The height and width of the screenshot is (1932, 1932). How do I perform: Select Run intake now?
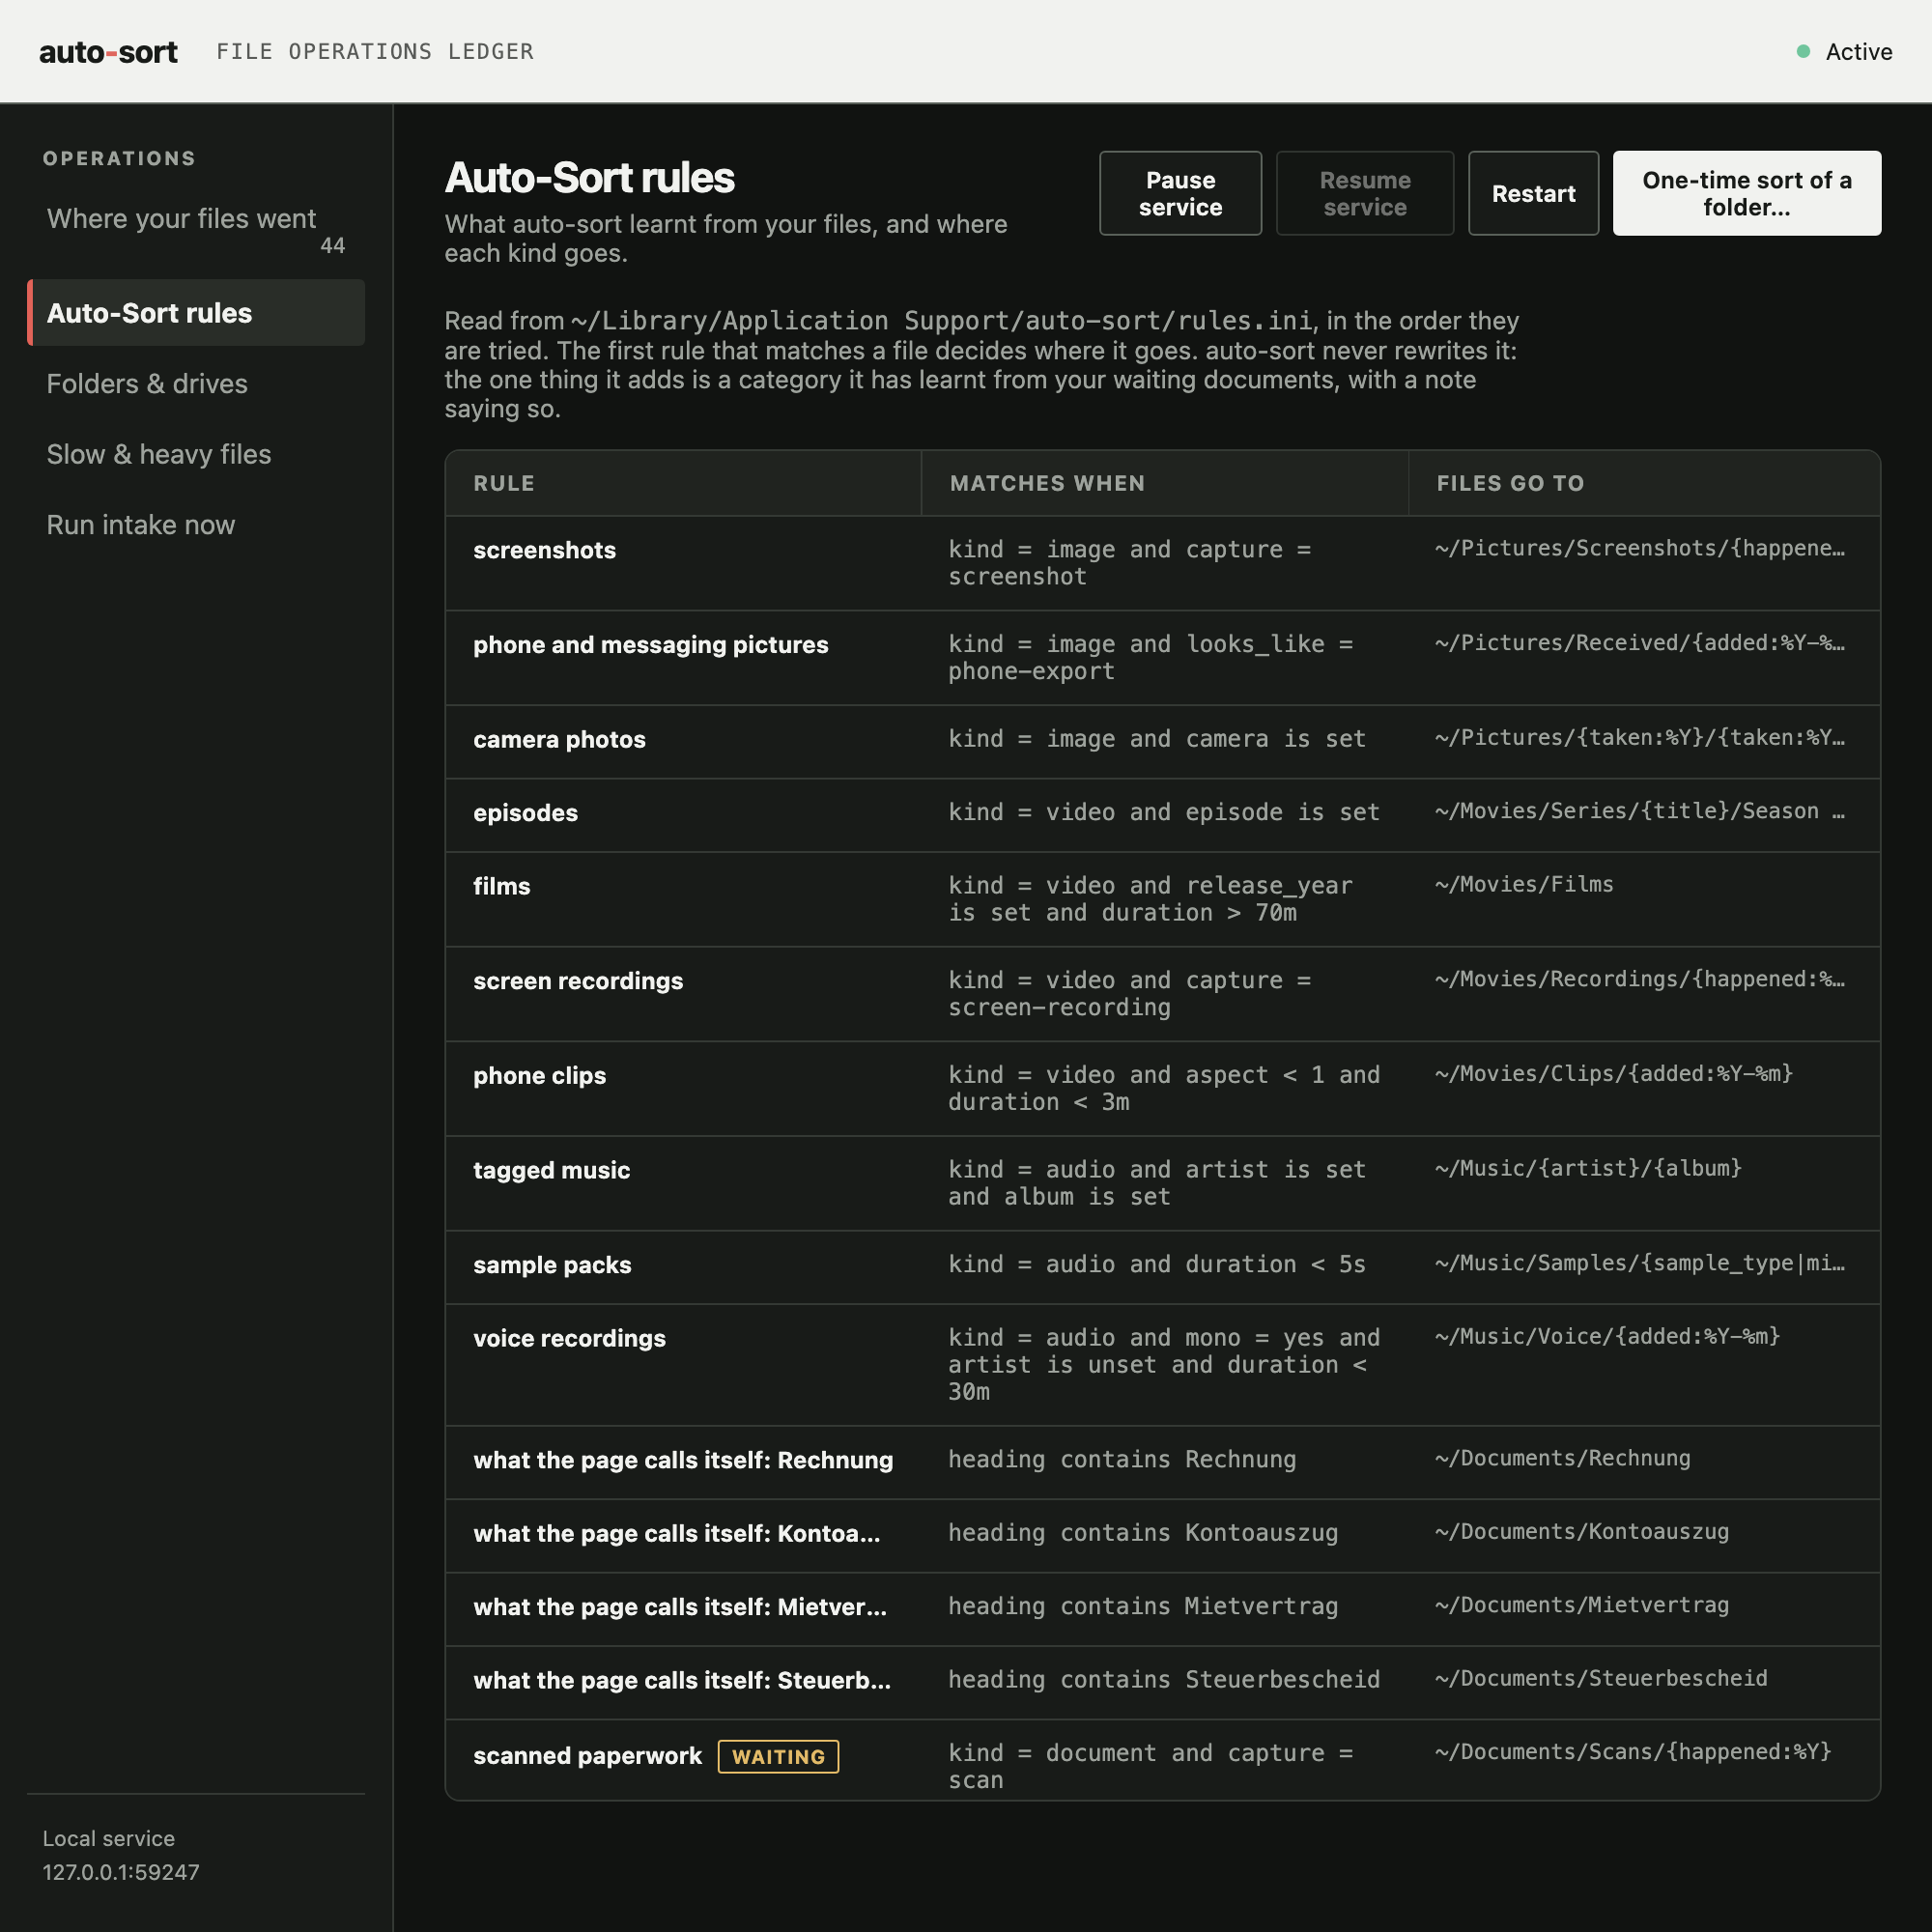196,525
